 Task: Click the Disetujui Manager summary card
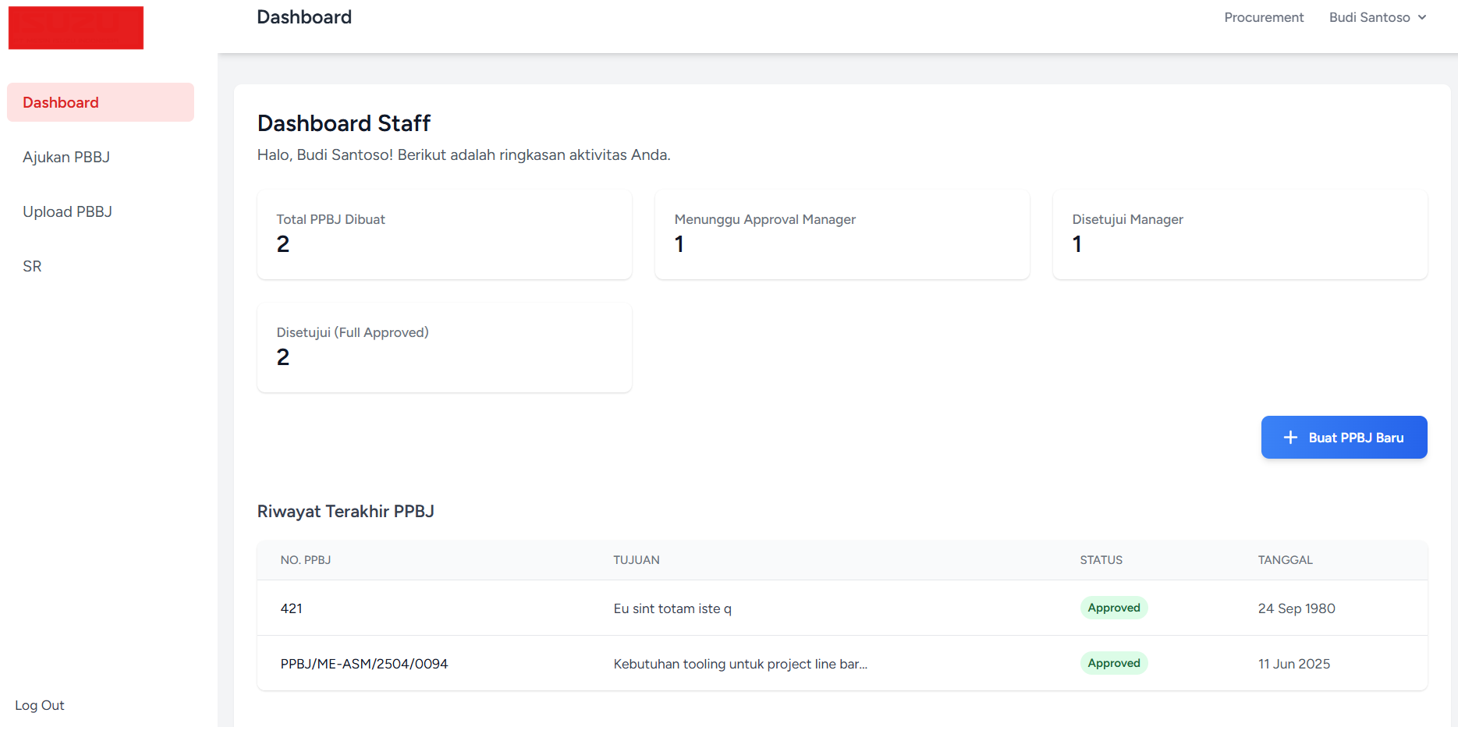point(1240,234)
